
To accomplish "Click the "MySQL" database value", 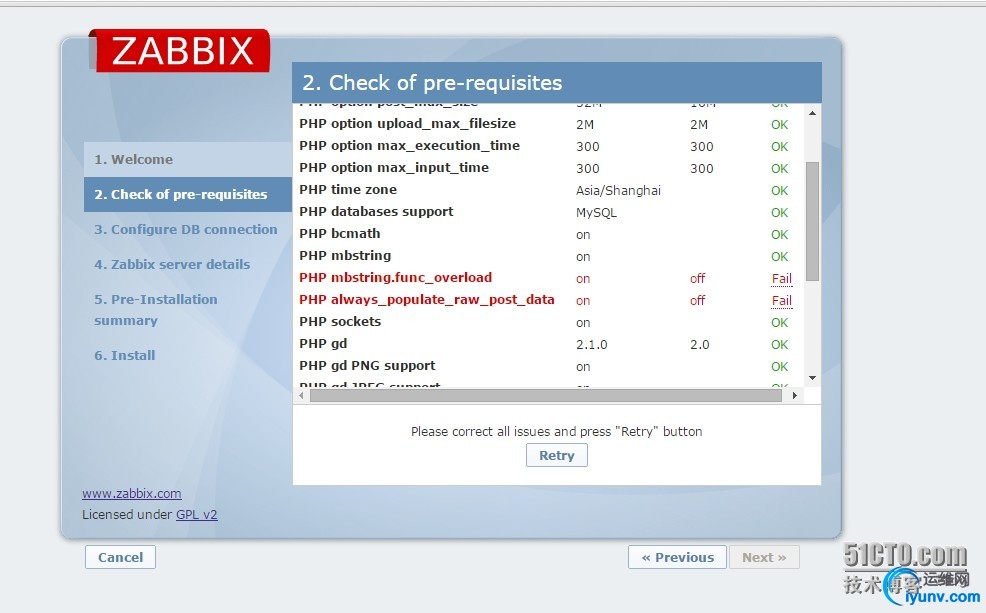I will pyautogui.click(x=596, y=213).
